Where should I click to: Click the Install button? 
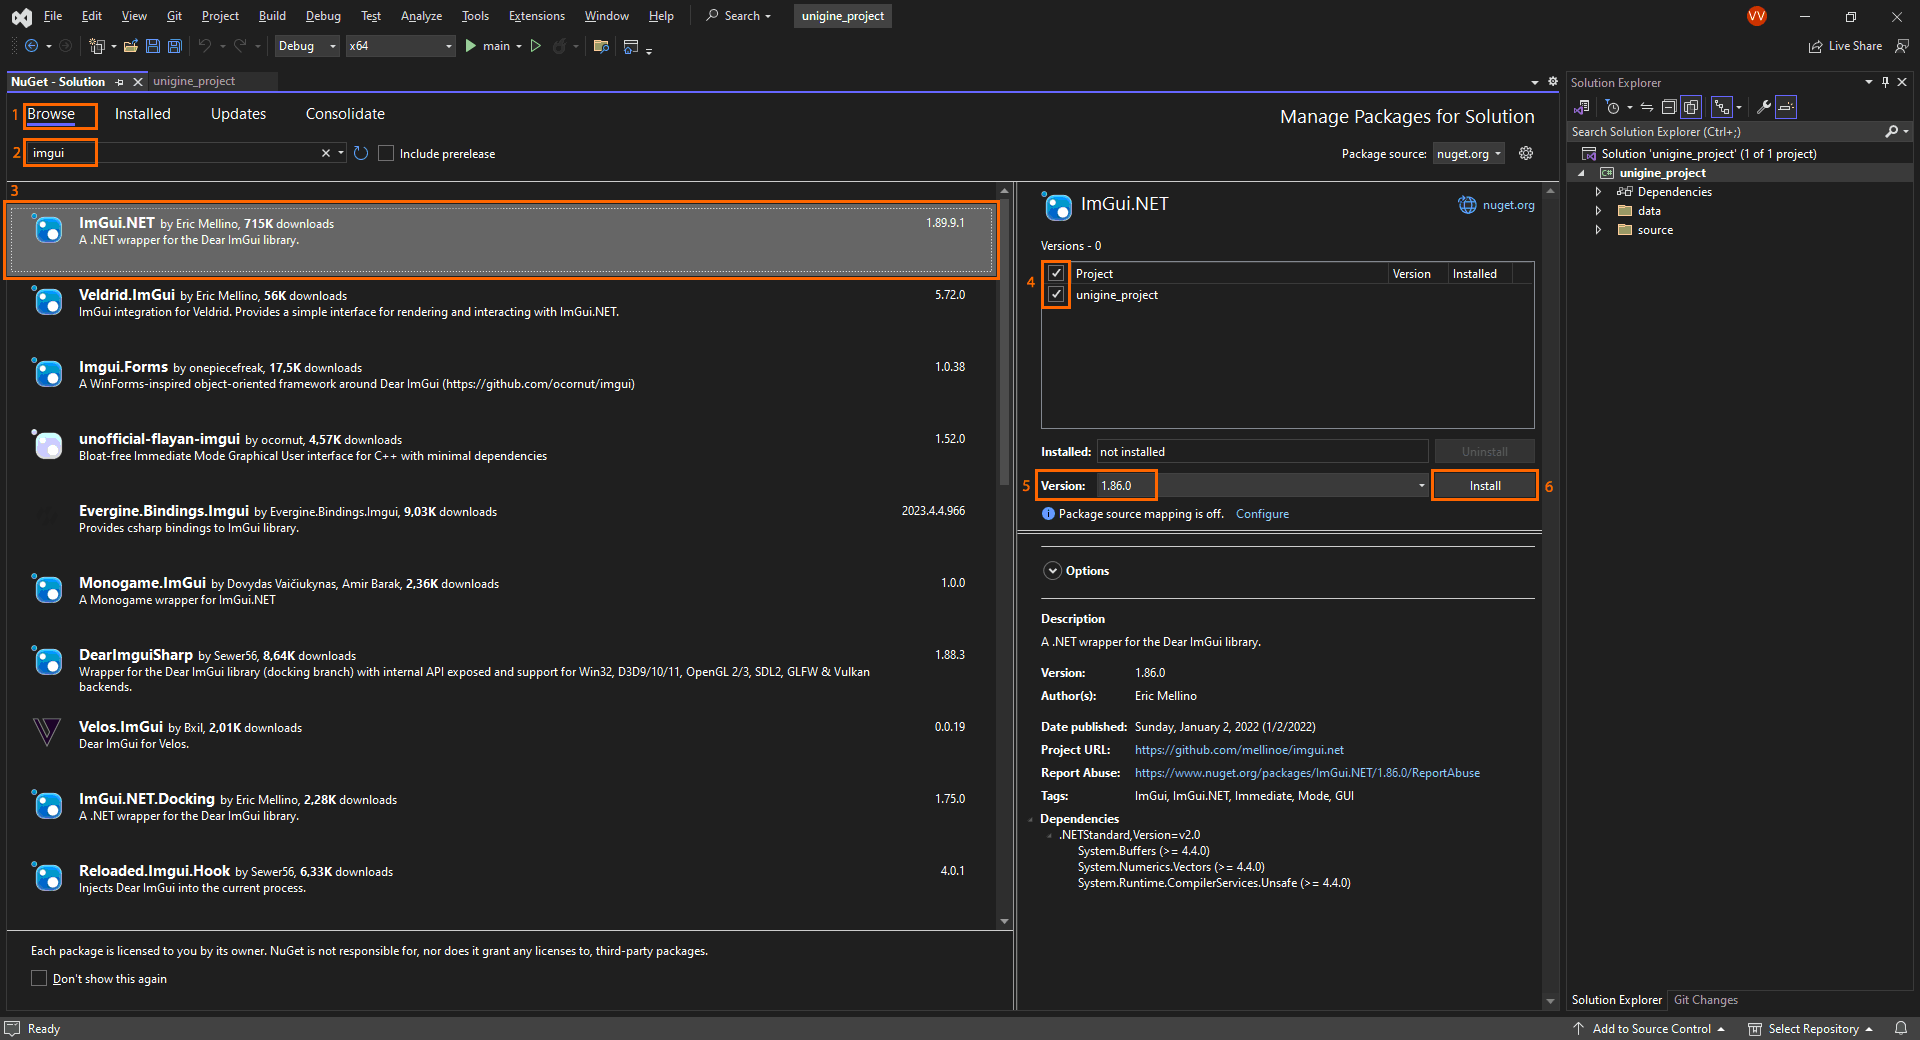1484,486
